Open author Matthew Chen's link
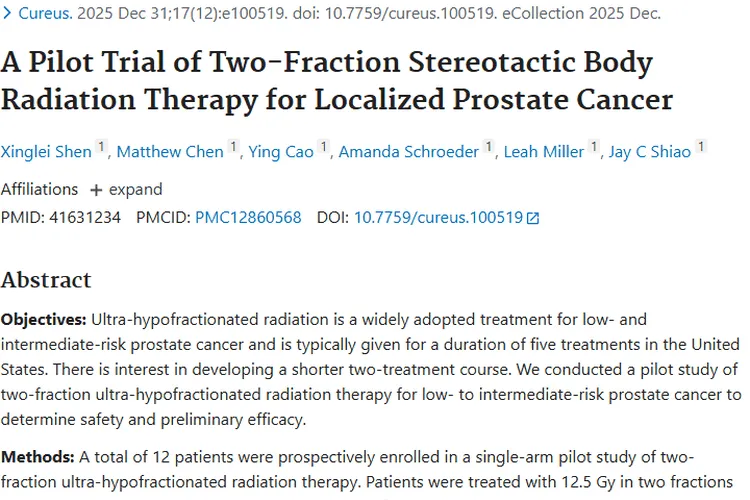750x500 pixels. [x=171, y=152]
